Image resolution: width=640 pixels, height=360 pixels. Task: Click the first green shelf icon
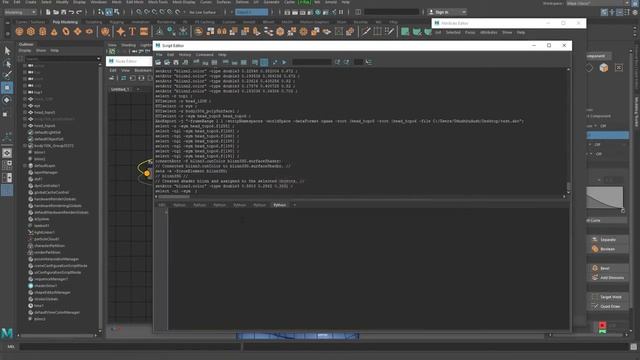[x=405, y=31]
